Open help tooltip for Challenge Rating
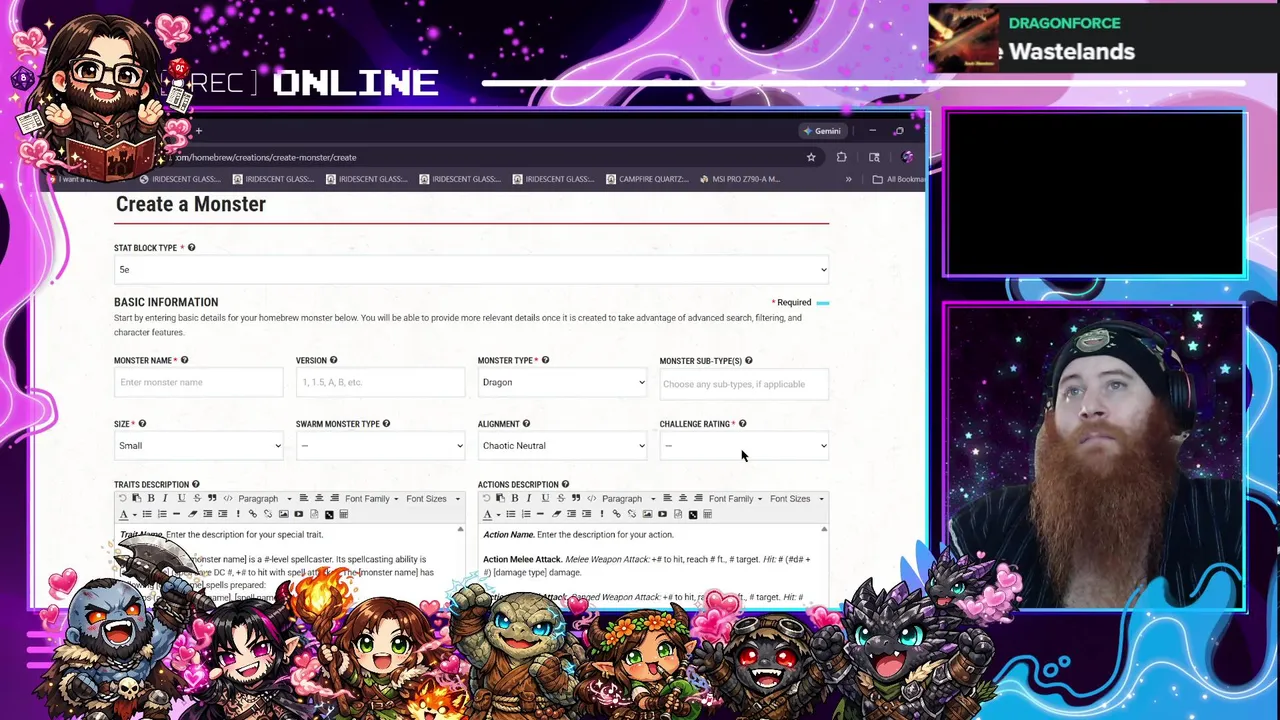 pos(742,424)
